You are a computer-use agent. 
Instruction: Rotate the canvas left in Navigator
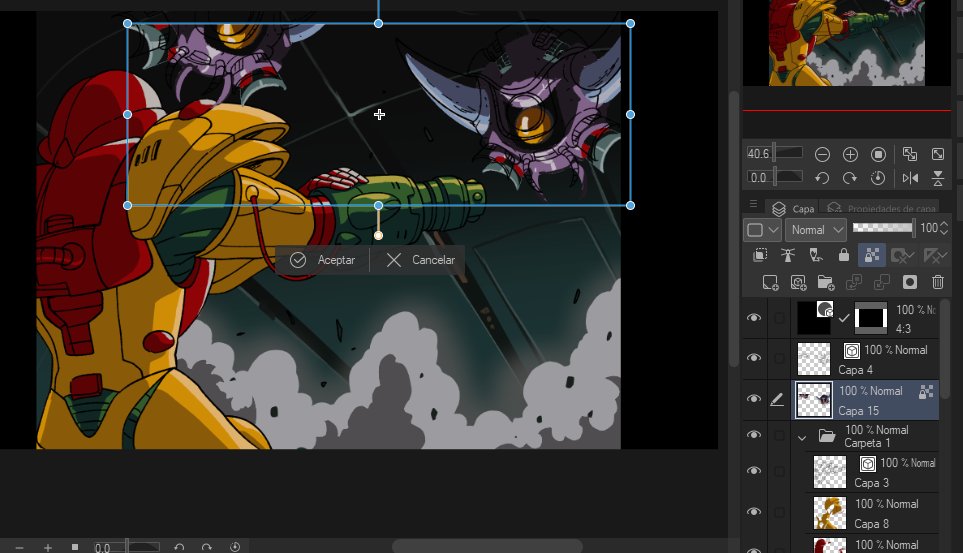(x=822, y=178)
